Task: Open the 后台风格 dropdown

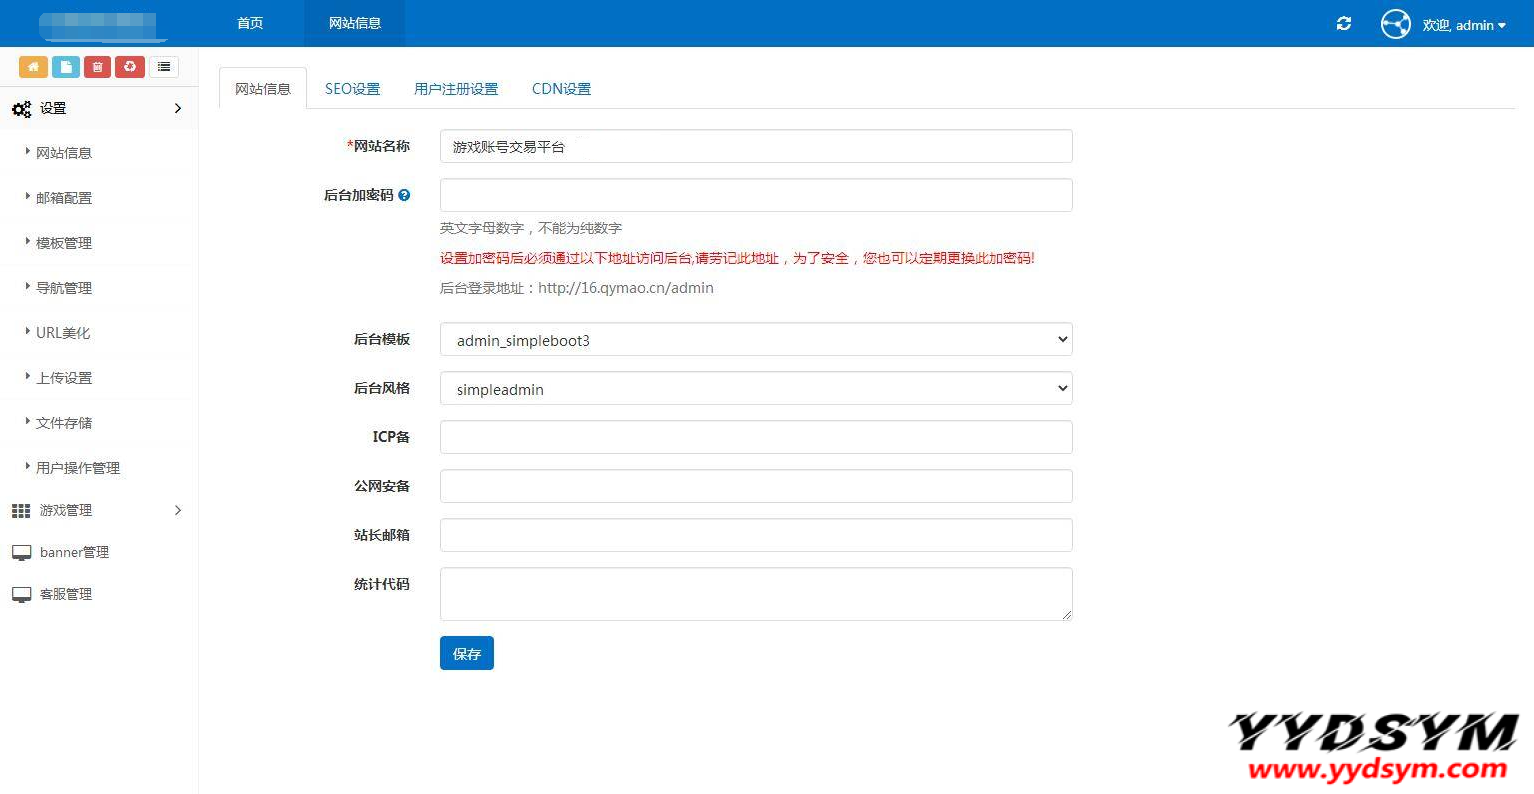Action: coord(755,388)
